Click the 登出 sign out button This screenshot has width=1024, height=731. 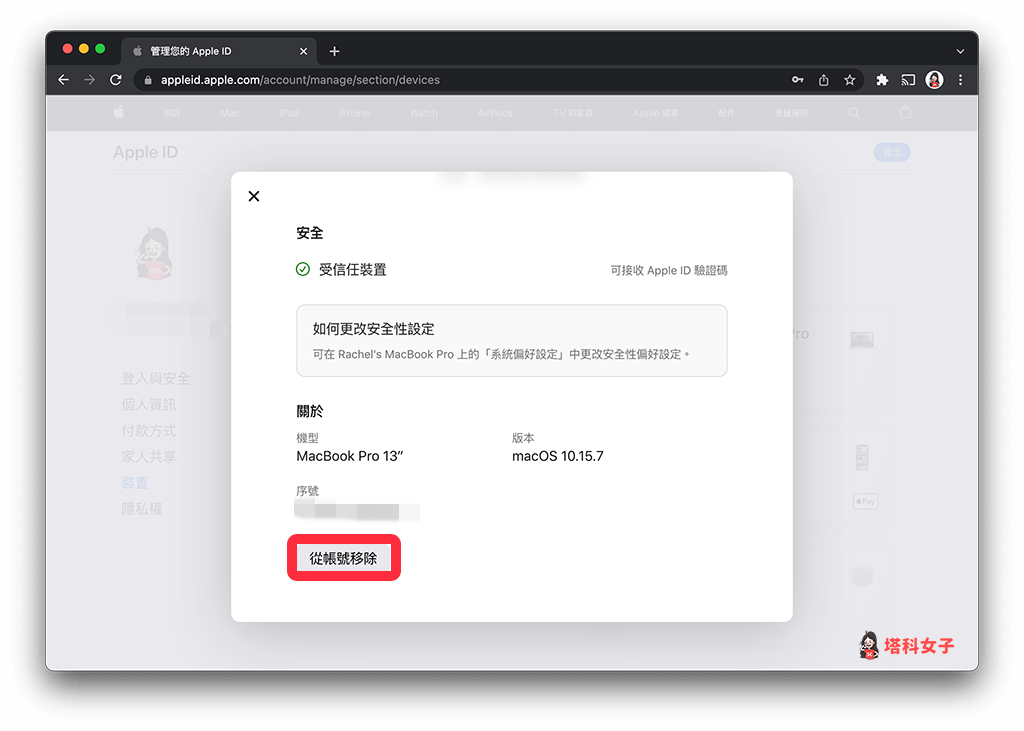pos(892,152)
